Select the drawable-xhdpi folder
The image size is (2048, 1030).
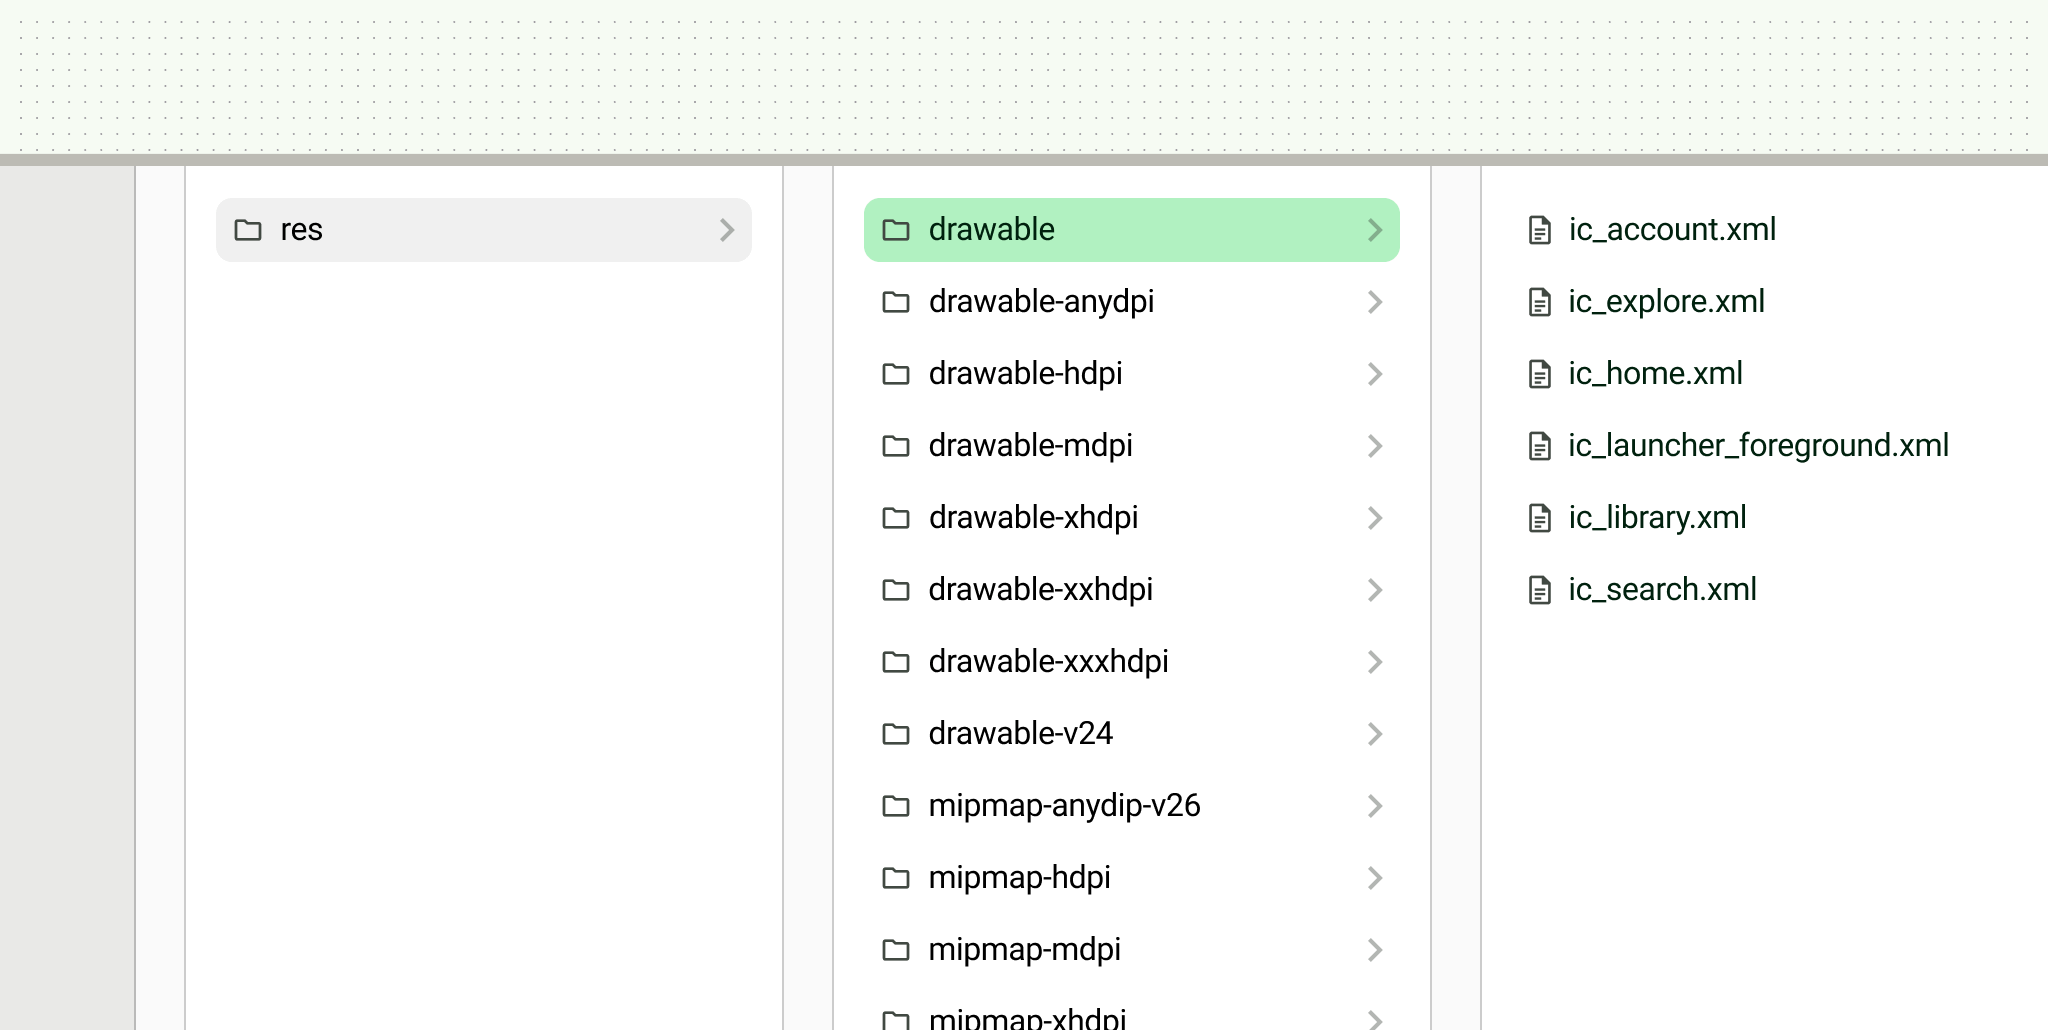(x=1035, y=518)
